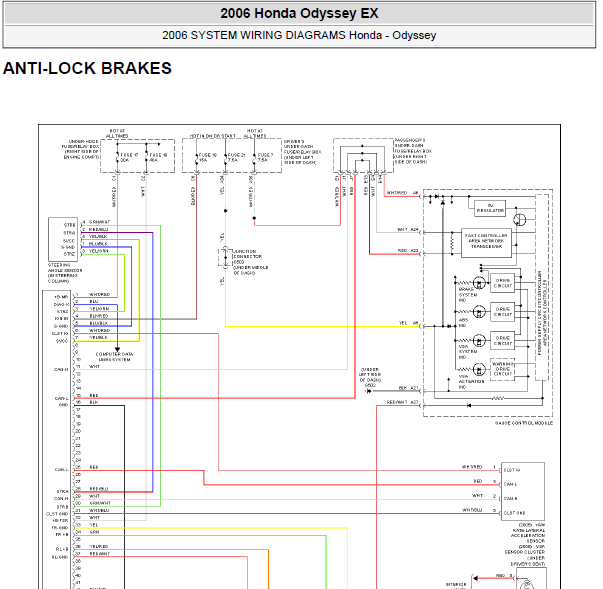Click RED/BLU pin 2 label at steering sensor
The image size is (603, 589).
click(96, 229)
